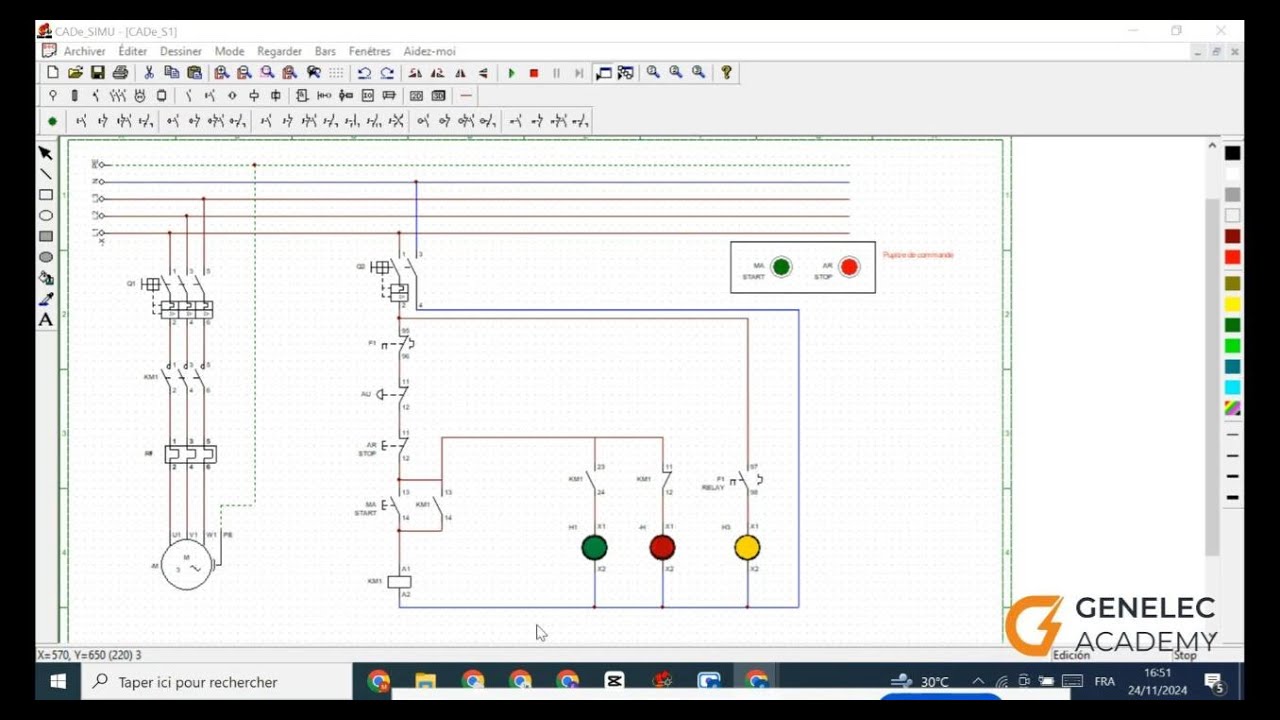1280x720 pixels.
Task: Click the vertical scrollbar of the drawing area
Action: (x=1212, y=377)
